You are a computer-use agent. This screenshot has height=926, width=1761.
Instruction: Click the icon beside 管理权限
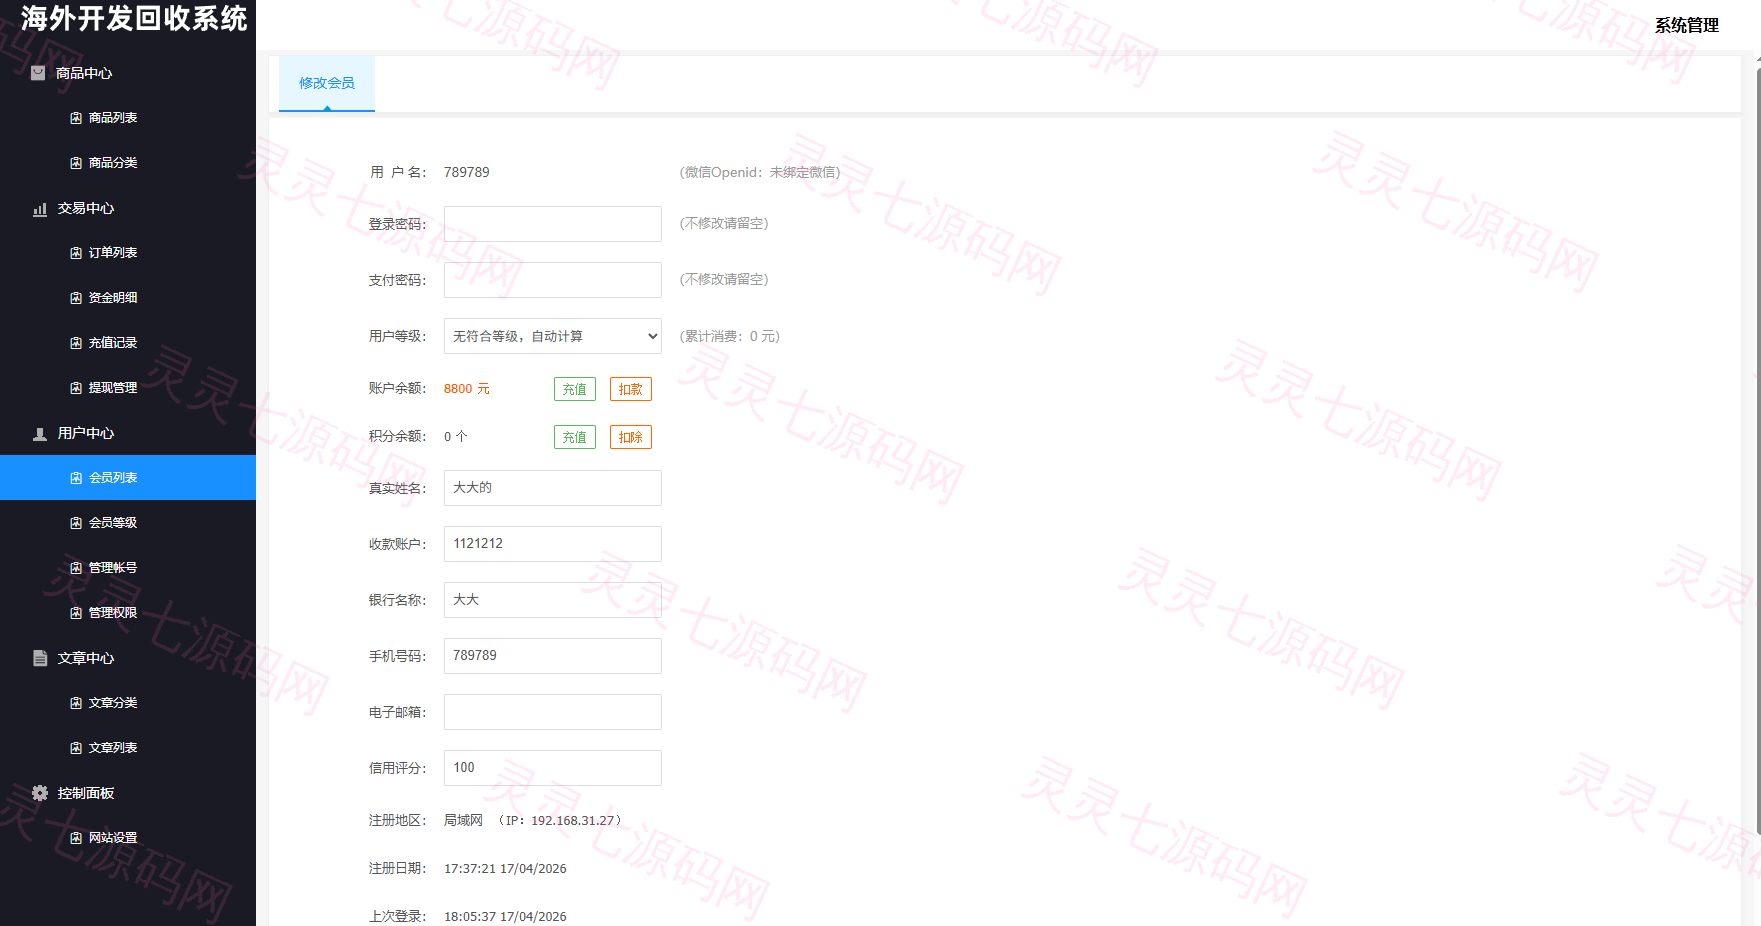(76, 613)
